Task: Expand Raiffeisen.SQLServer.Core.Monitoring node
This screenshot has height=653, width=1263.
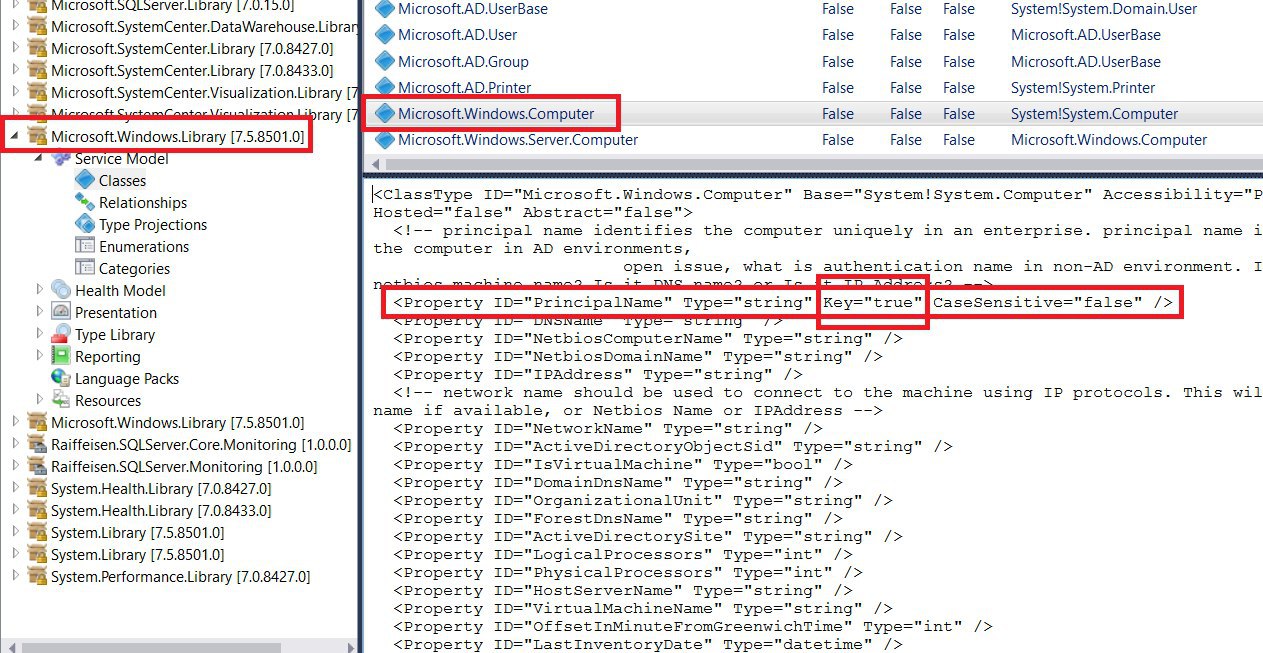Action: tap(15, 444)
